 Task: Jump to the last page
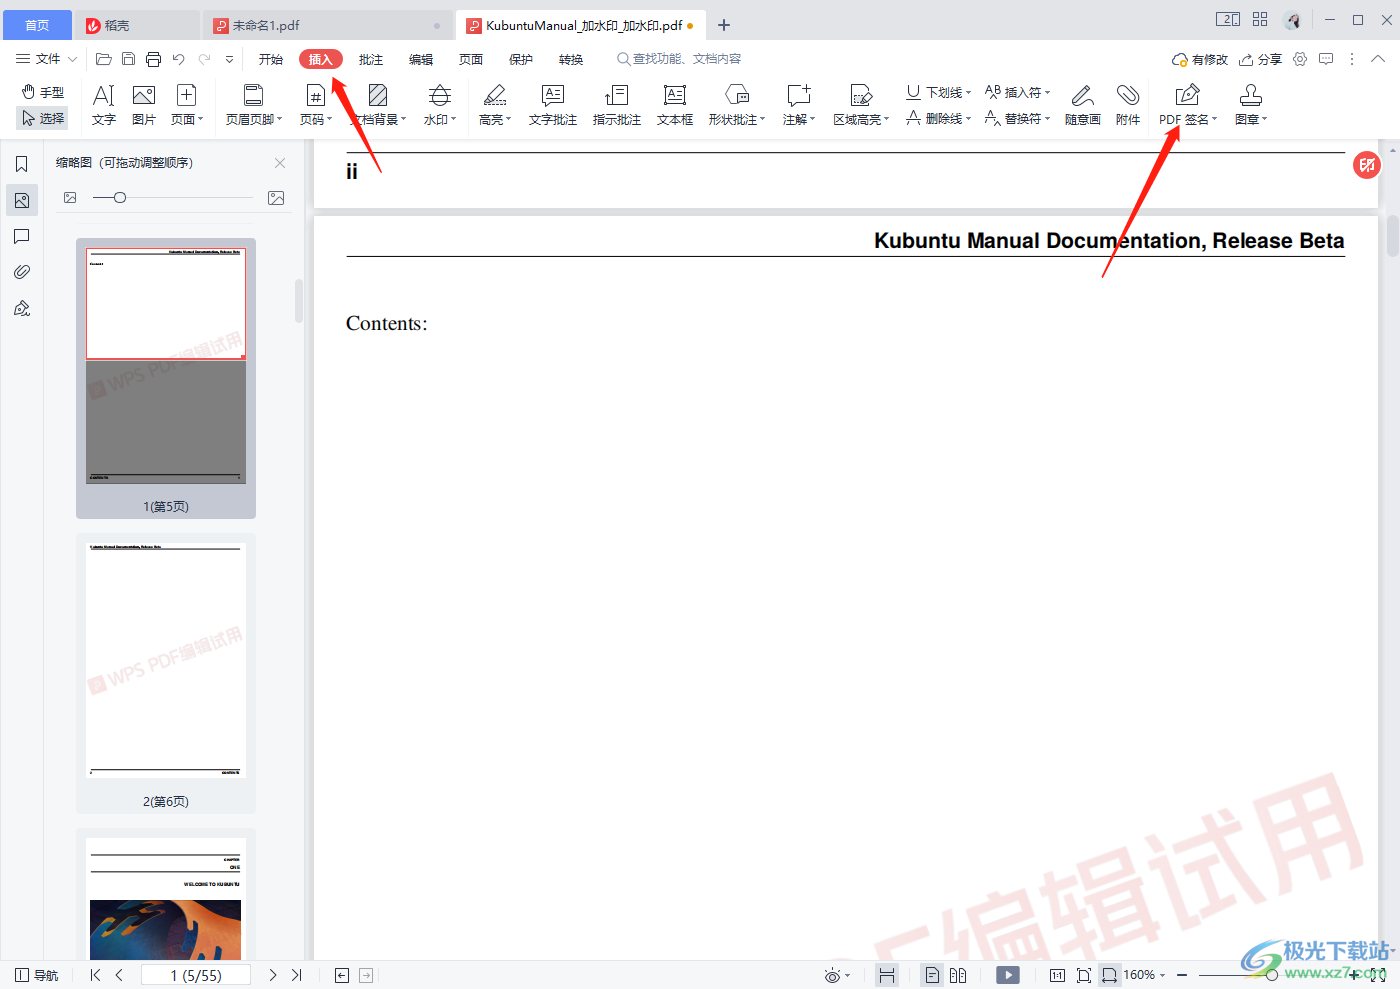296,975
